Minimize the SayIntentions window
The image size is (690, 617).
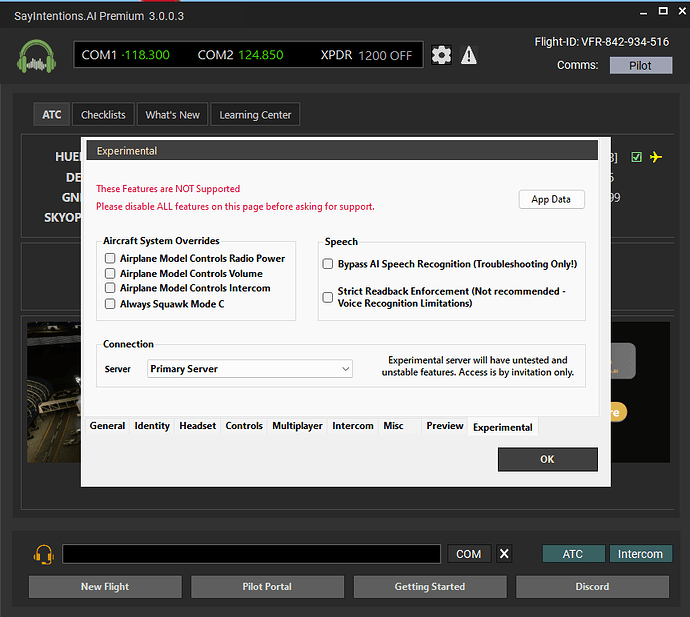coord(643,12)
